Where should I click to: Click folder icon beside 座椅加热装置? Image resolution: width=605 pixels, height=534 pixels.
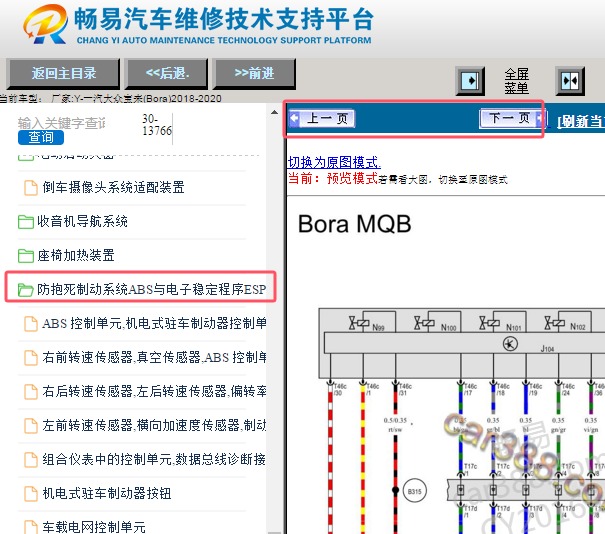coord(25,256)
